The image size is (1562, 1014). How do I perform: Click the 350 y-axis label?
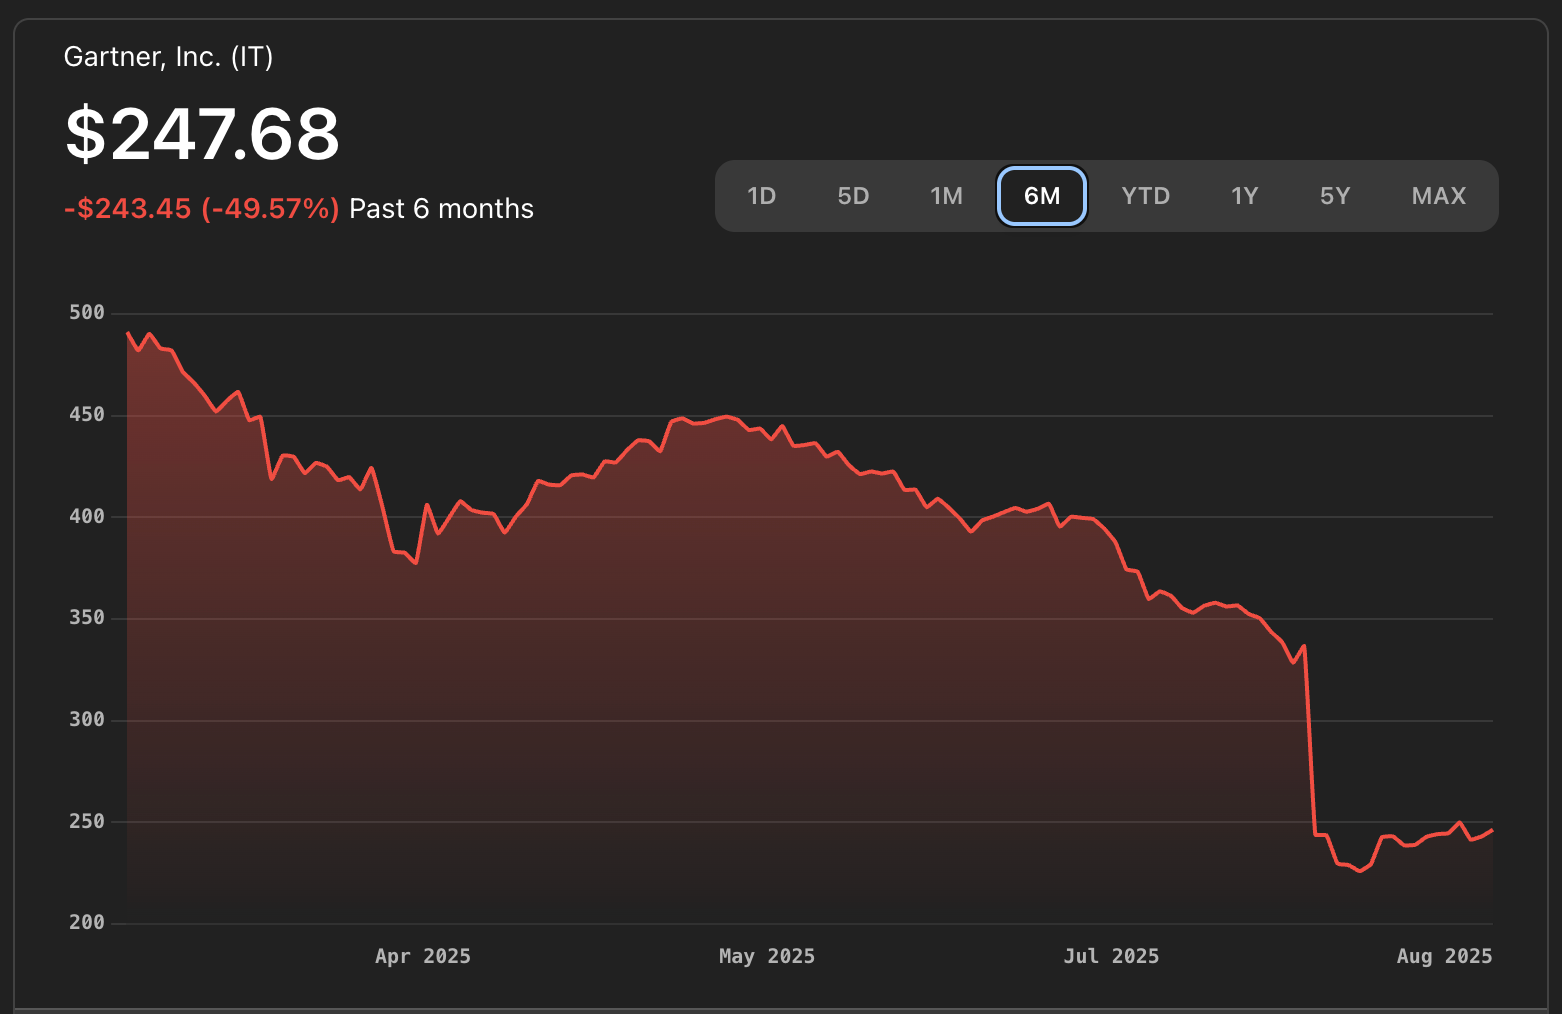[87, 618]
